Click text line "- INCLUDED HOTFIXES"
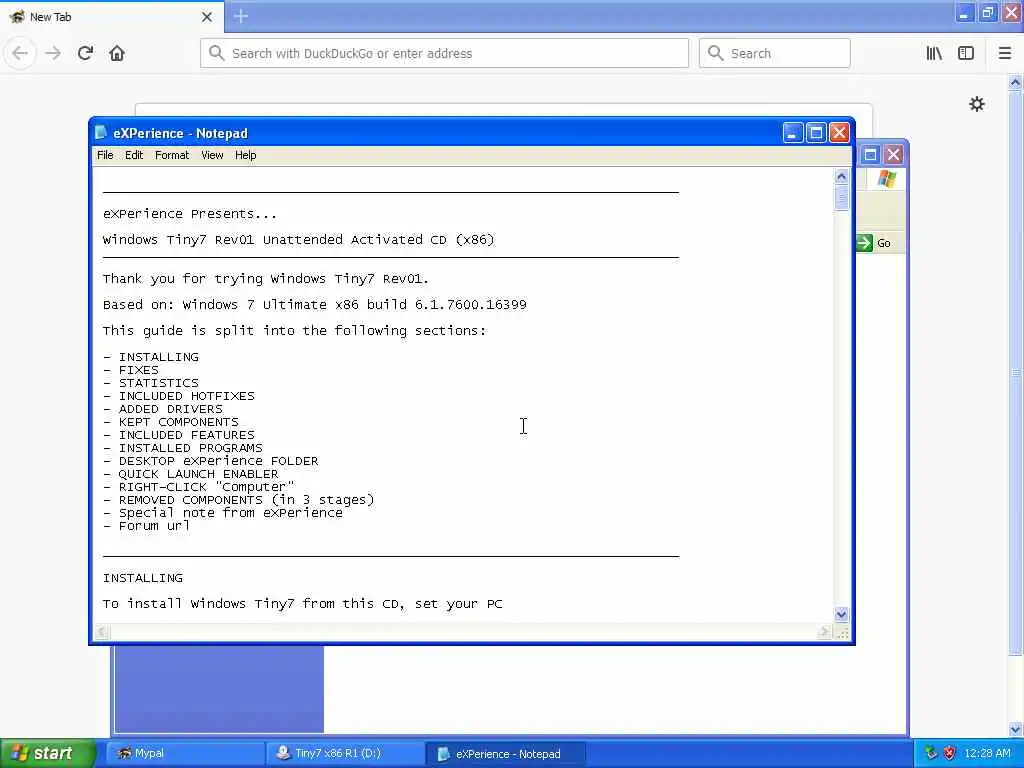Image resolution: width=1024 pixels, height=768 pixels. click(x=179, y=396)
